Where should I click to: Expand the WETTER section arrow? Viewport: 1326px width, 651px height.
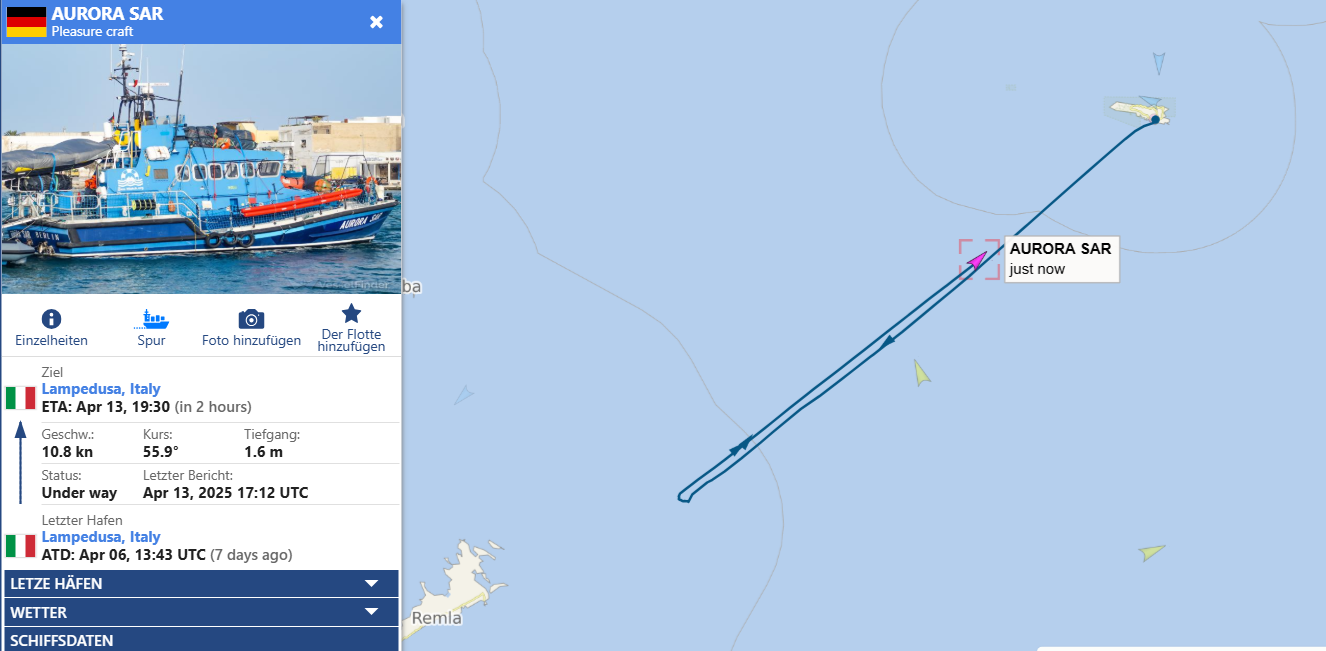(372, 611)
